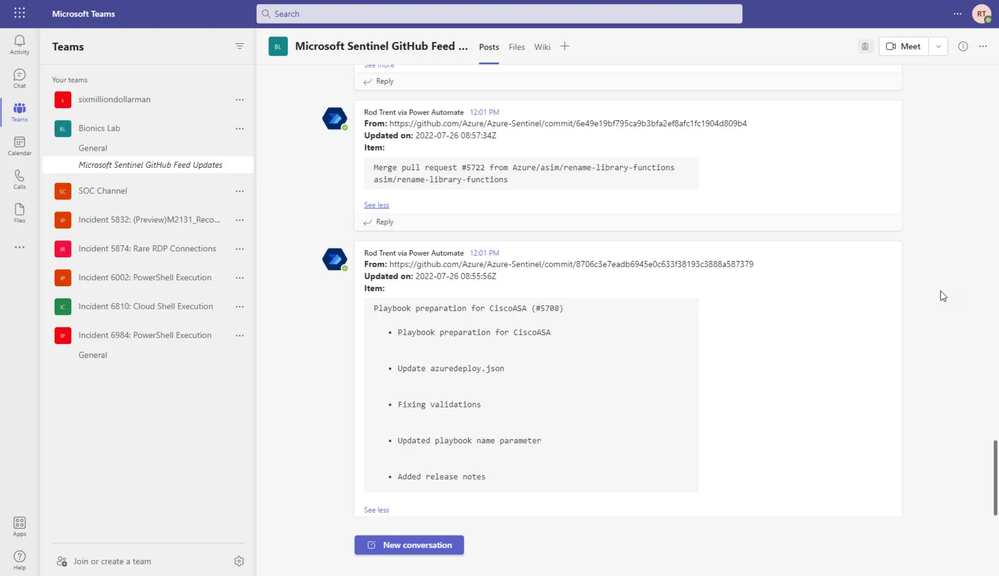999x576 pixels.
Task: Click the 12:01 PM timestamp on CiscoASA post
Action: (484, 253)
